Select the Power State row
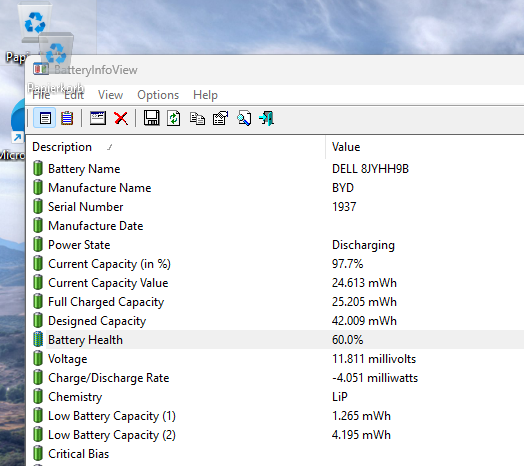Viewport: 524px width, 466px height. pos(275,245)
